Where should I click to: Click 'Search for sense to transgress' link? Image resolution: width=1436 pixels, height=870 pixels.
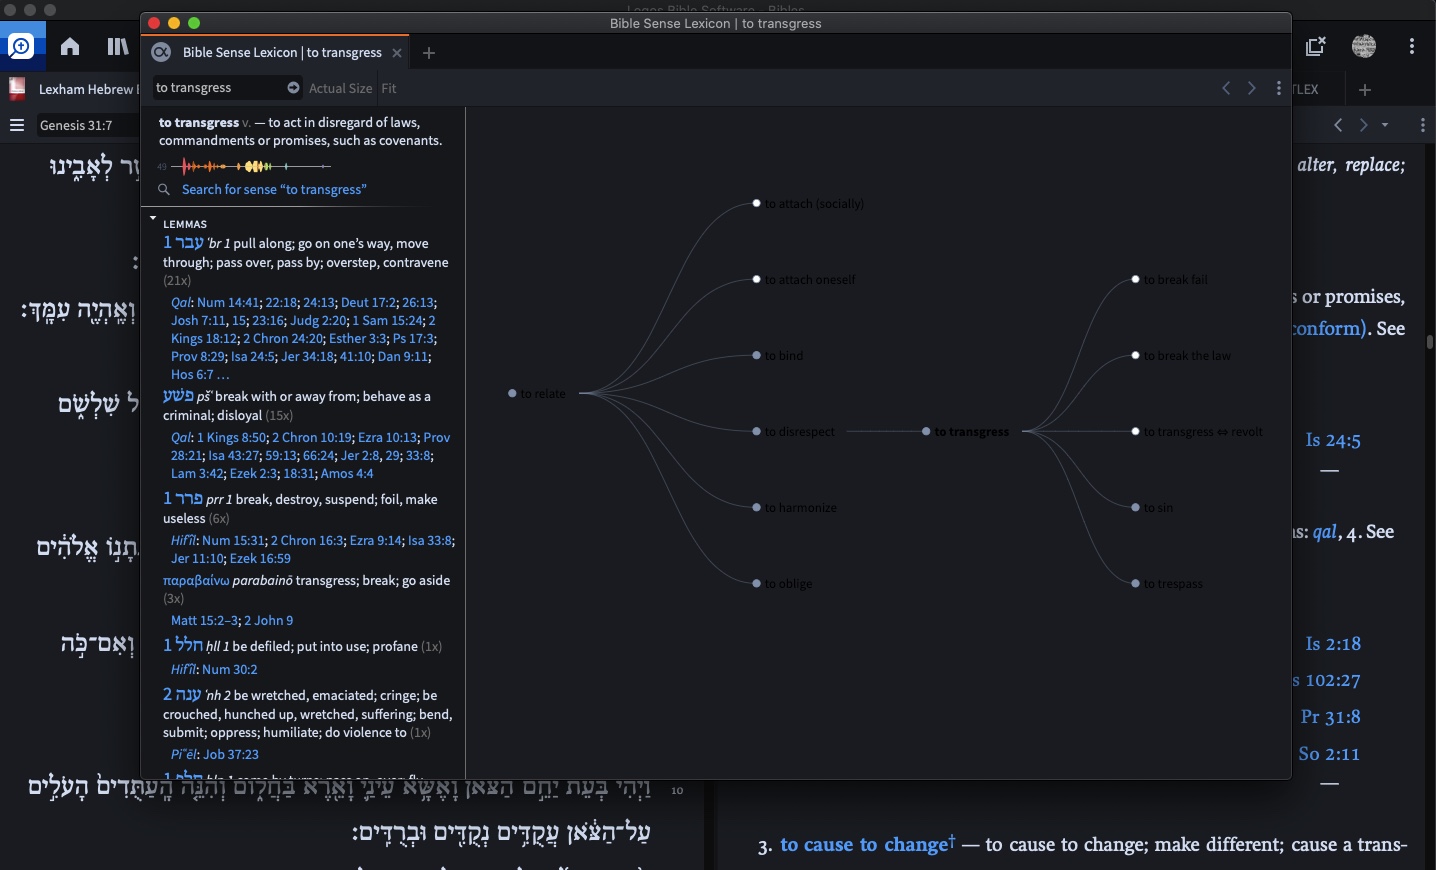[x=274, y=190]
